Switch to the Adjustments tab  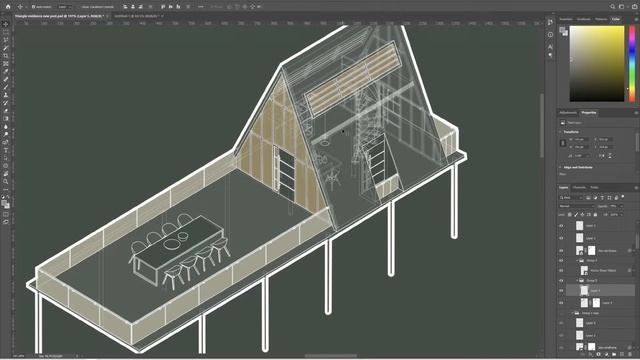pos(568,113)
